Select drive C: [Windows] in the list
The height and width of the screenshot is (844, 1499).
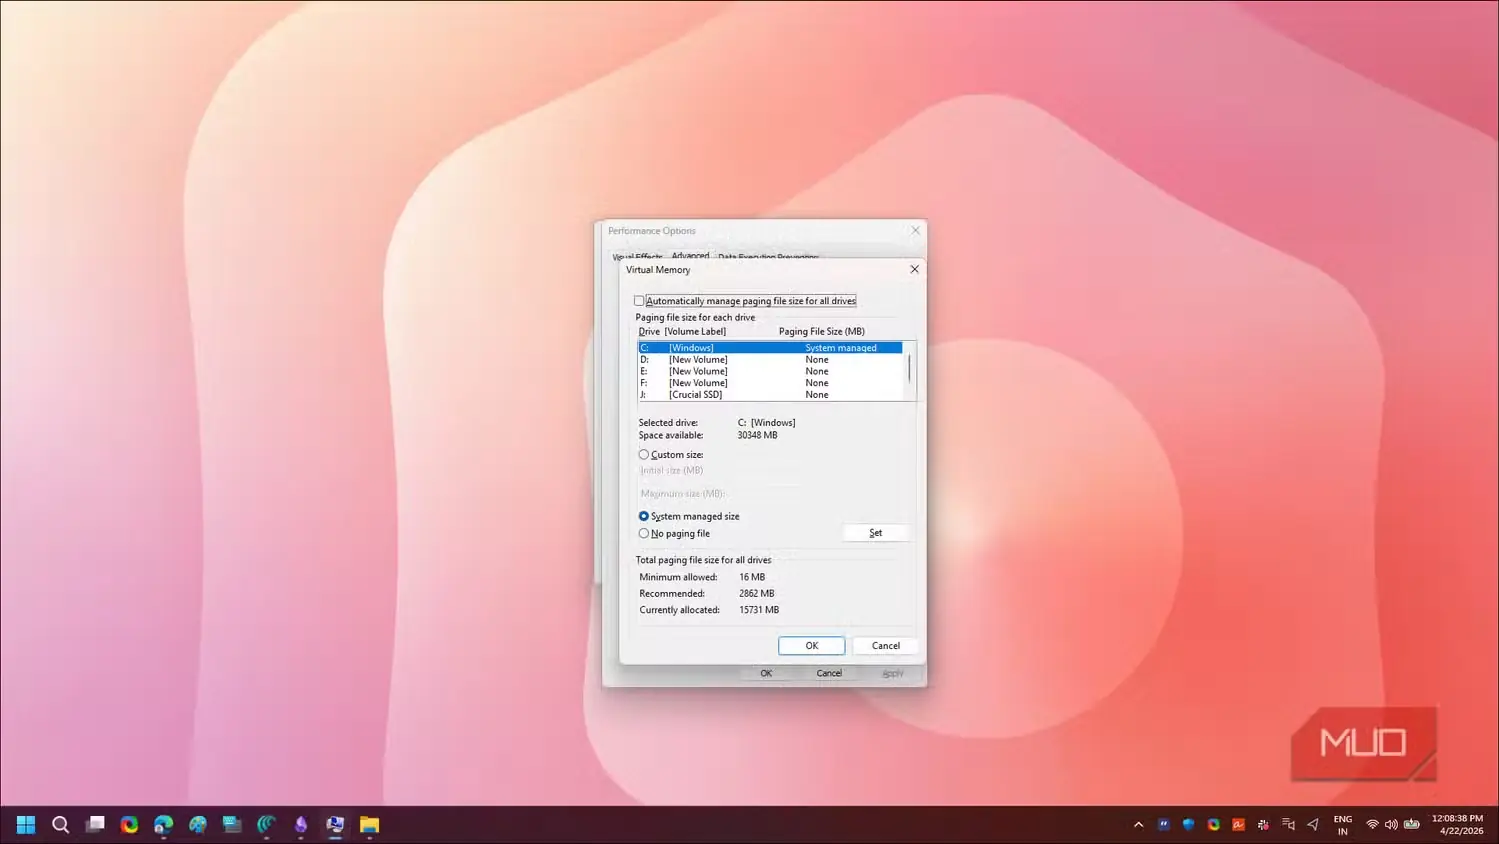tap(770, 348)
